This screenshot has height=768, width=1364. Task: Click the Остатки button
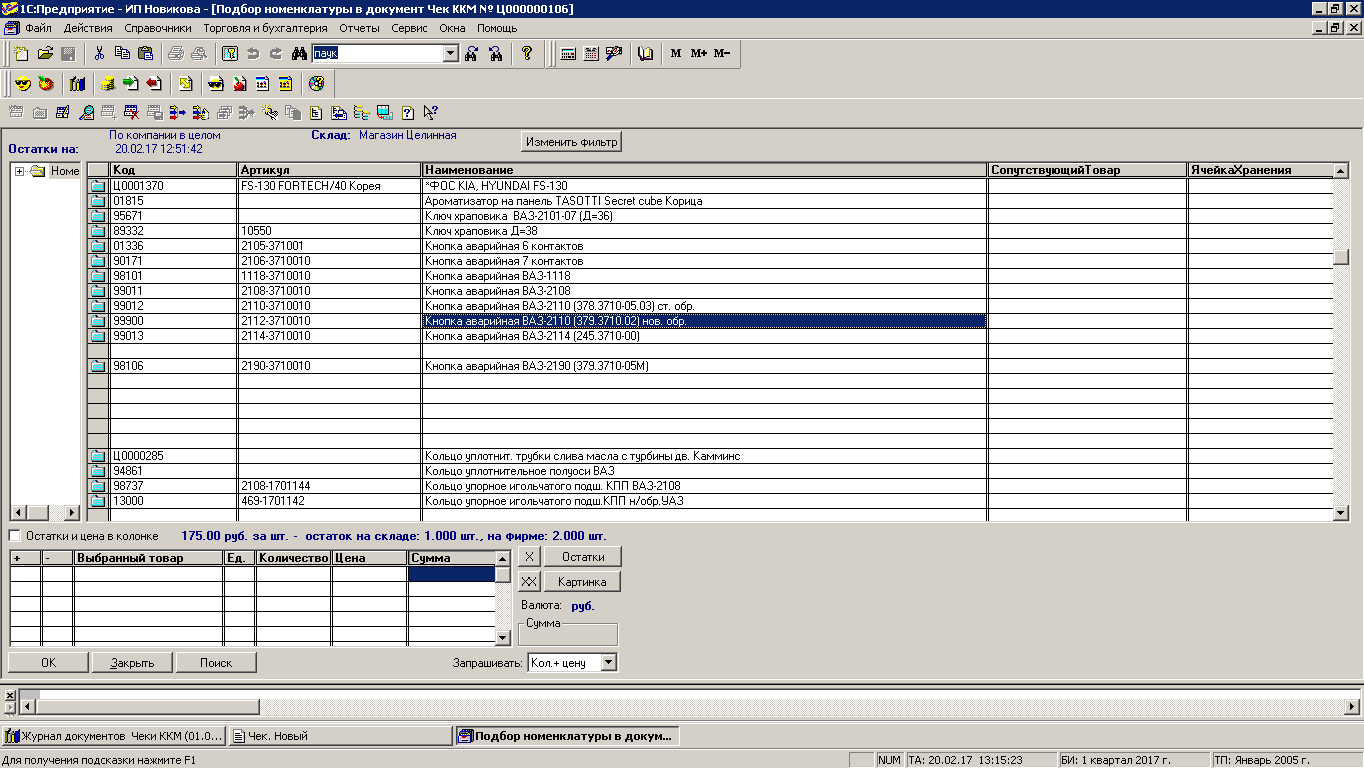click(x=582, y=556)
